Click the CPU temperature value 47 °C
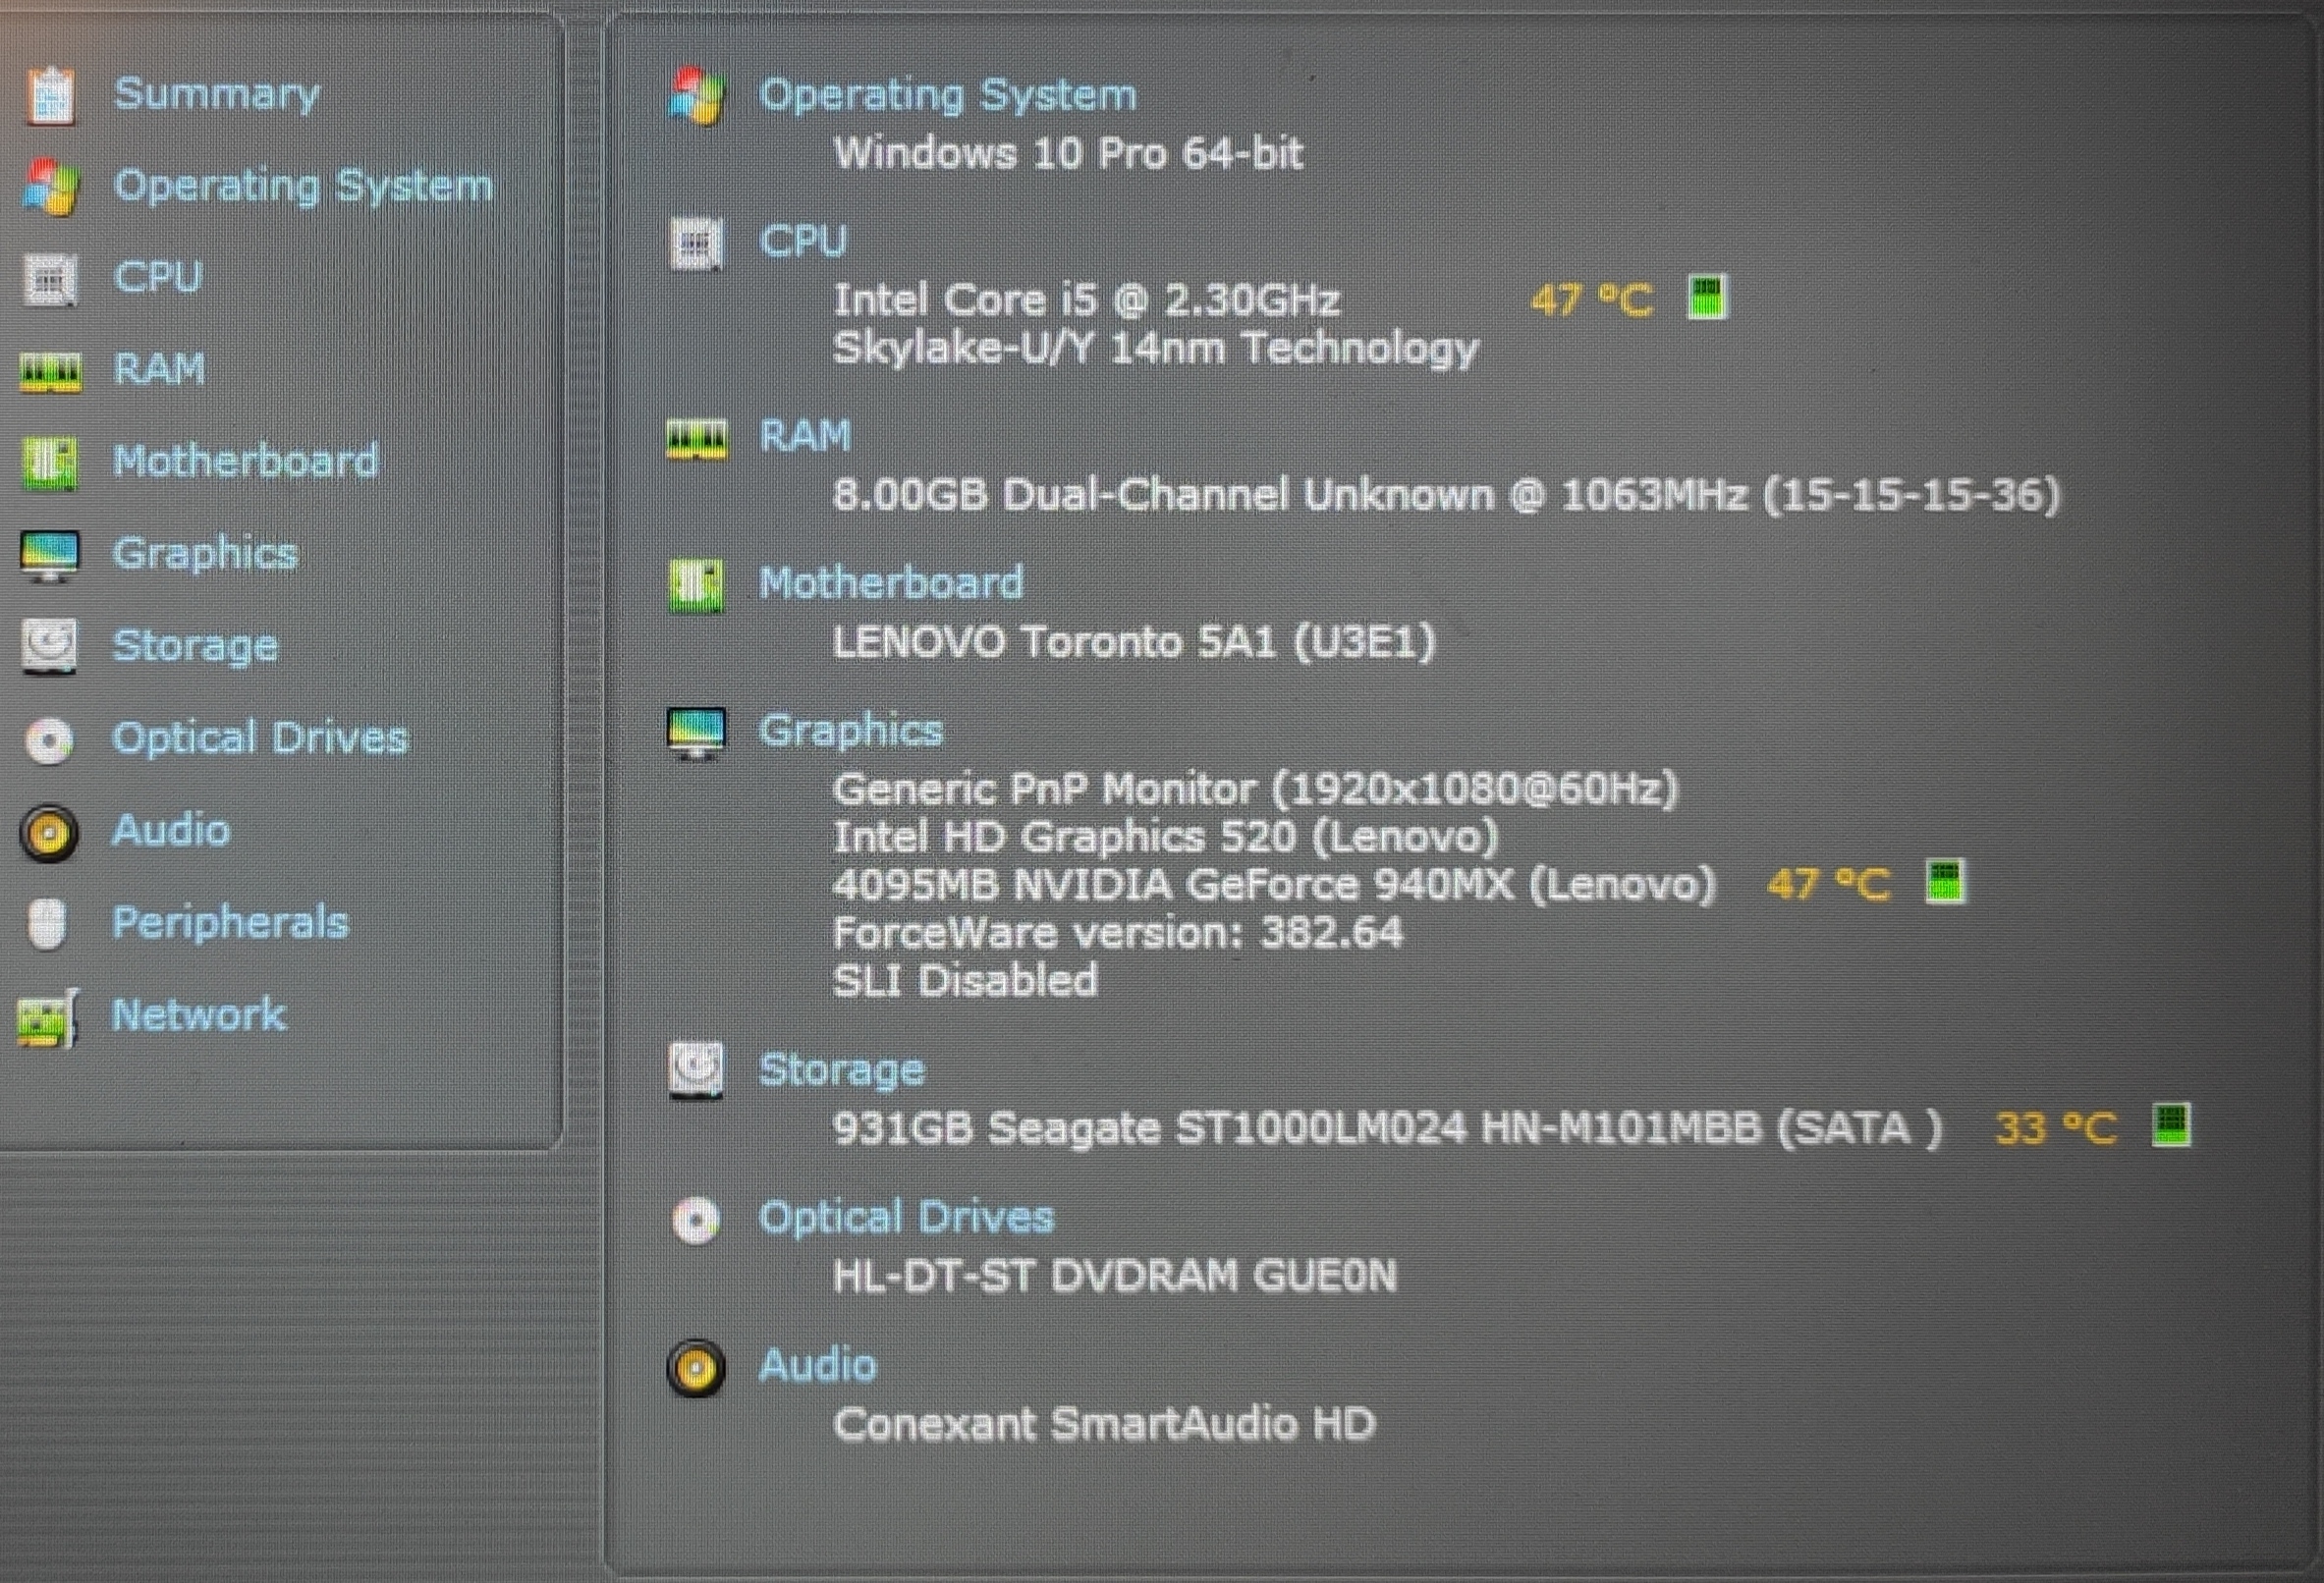Image resolution: width=2324 pixels, height=1583 pixels. coord(1591,300)
